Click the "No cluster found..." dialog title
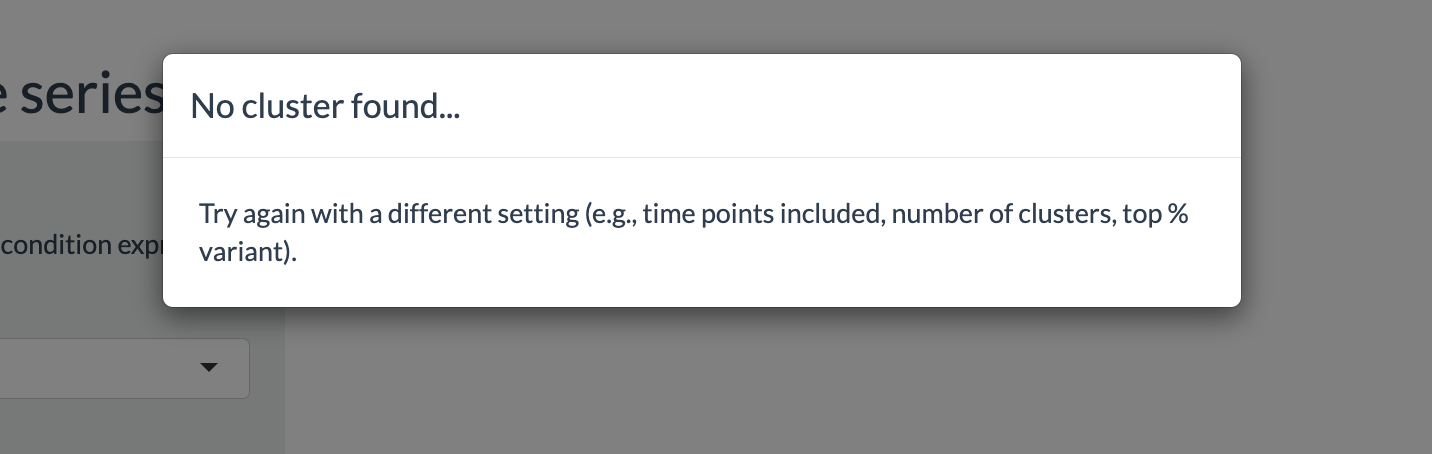The width and height of the screenshot is (1432, 454). (x=325, y=105)
